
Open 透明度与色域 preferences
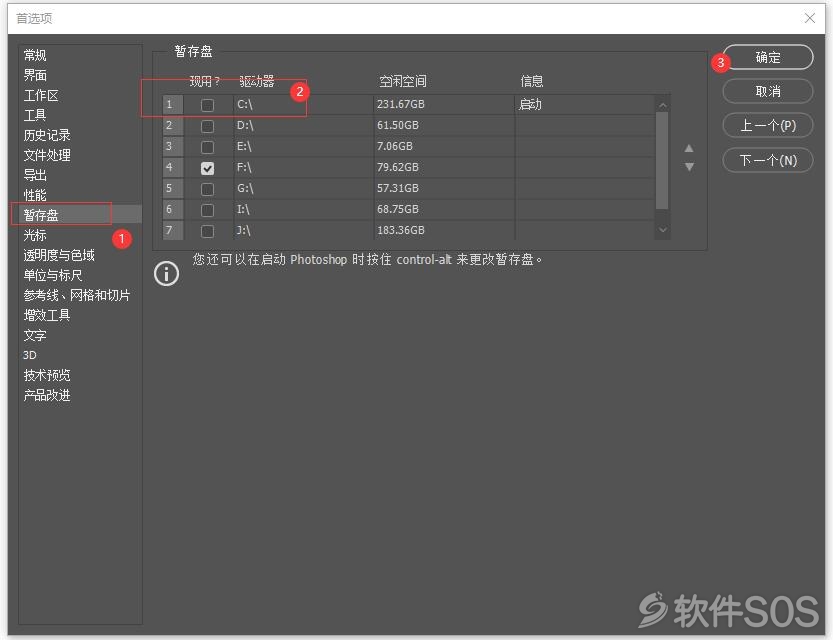(x=58, y=255)
